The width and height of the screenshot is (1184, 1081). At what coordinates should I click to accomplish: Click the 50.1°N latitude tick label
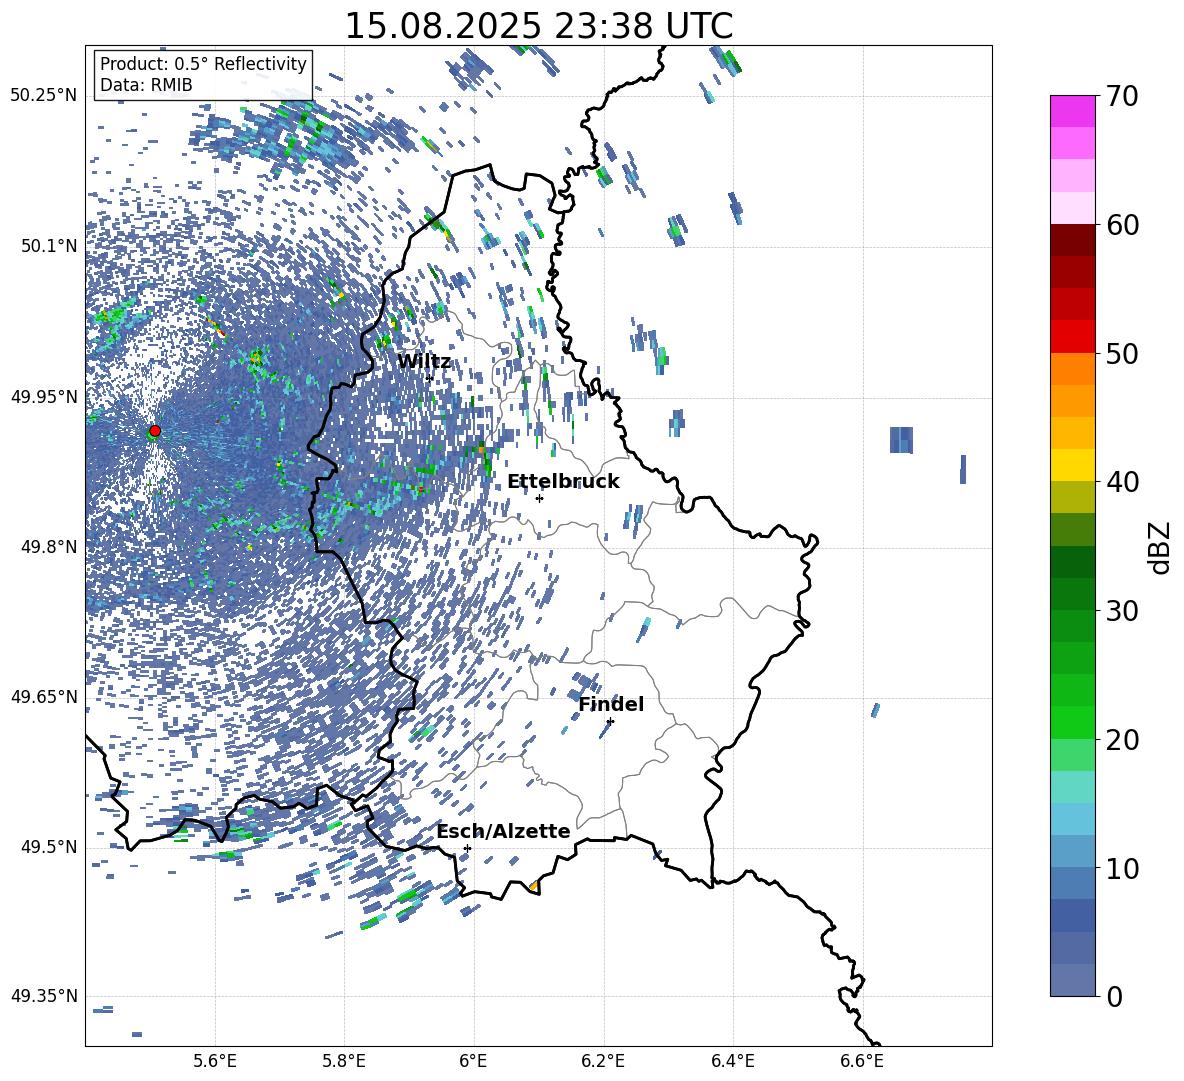[x=48, y=246]
